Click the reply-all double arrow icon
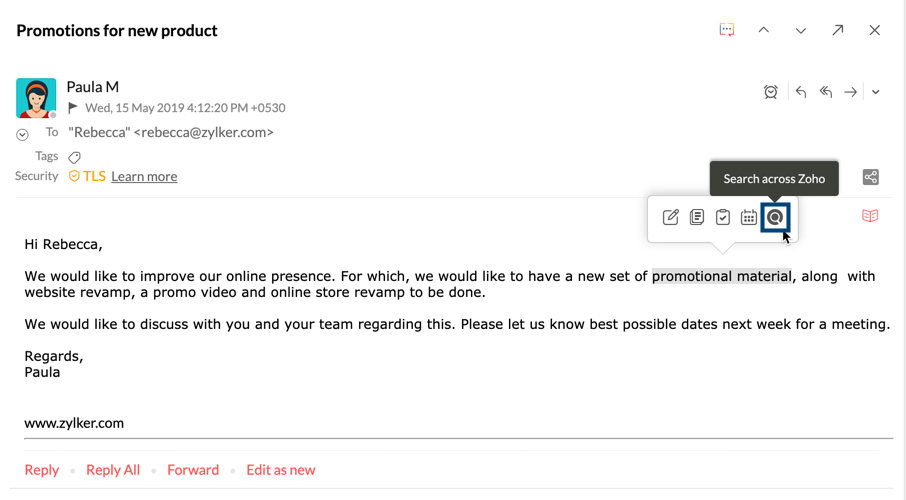This screenshot has height=500, width=906. click(x=826, y=92)
